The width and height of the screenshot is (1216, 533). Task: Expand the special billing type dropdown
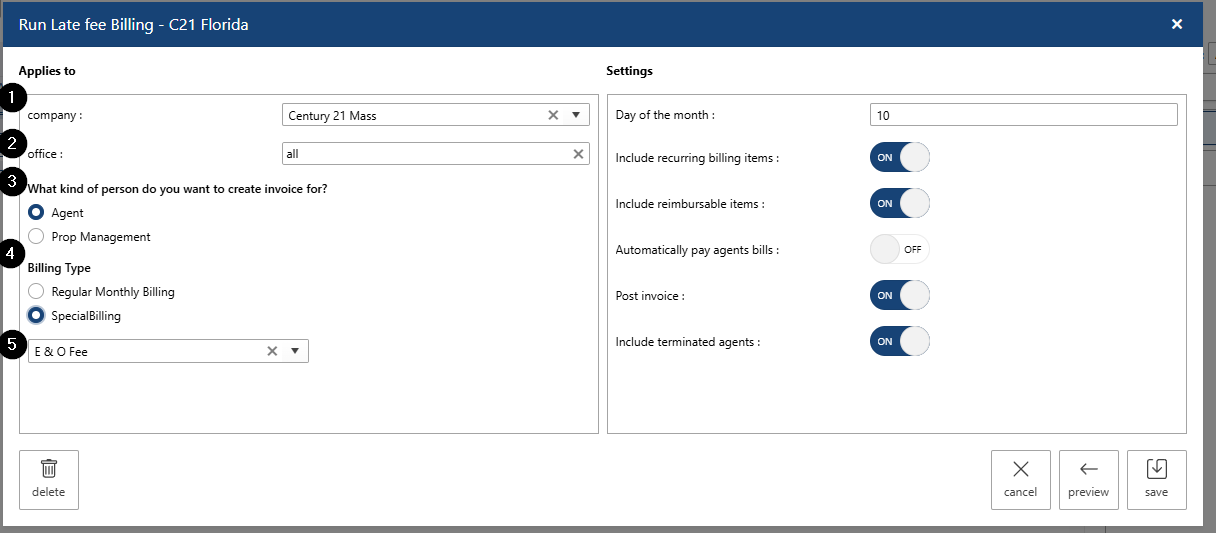coord(295,351)
